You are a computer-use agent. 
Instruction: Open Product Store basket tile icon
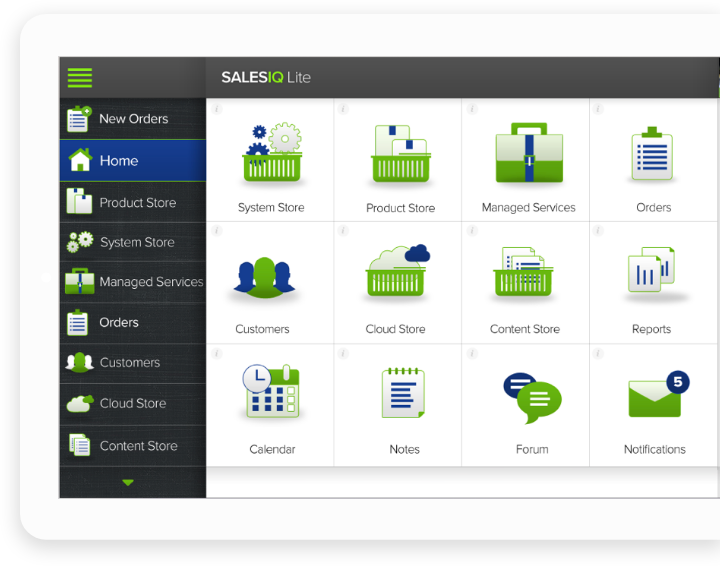[401, 154]
